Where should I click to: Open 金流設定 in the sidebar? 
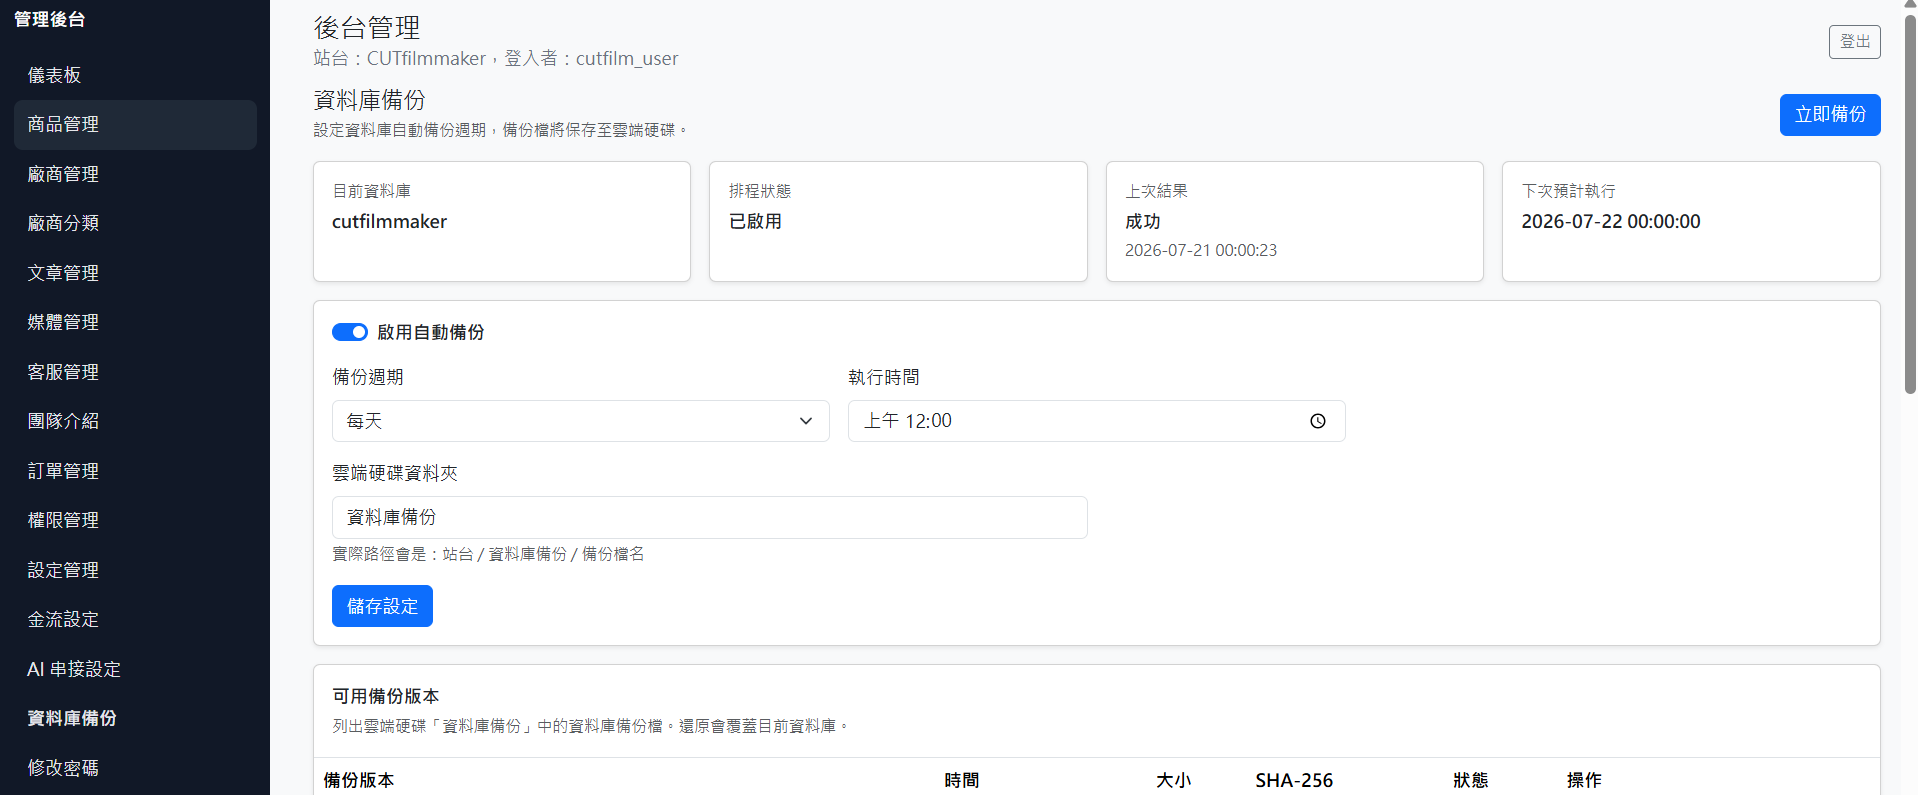pos(135,619)
